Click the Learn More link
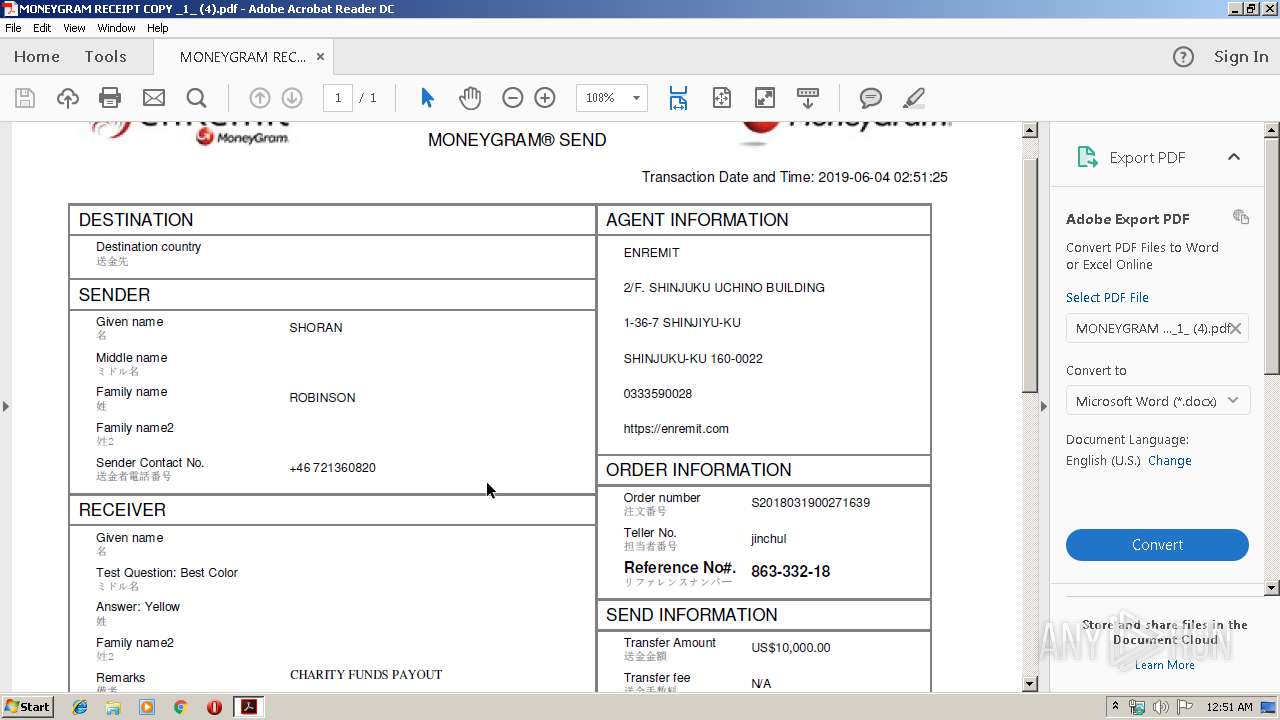 pos(1164,665)
